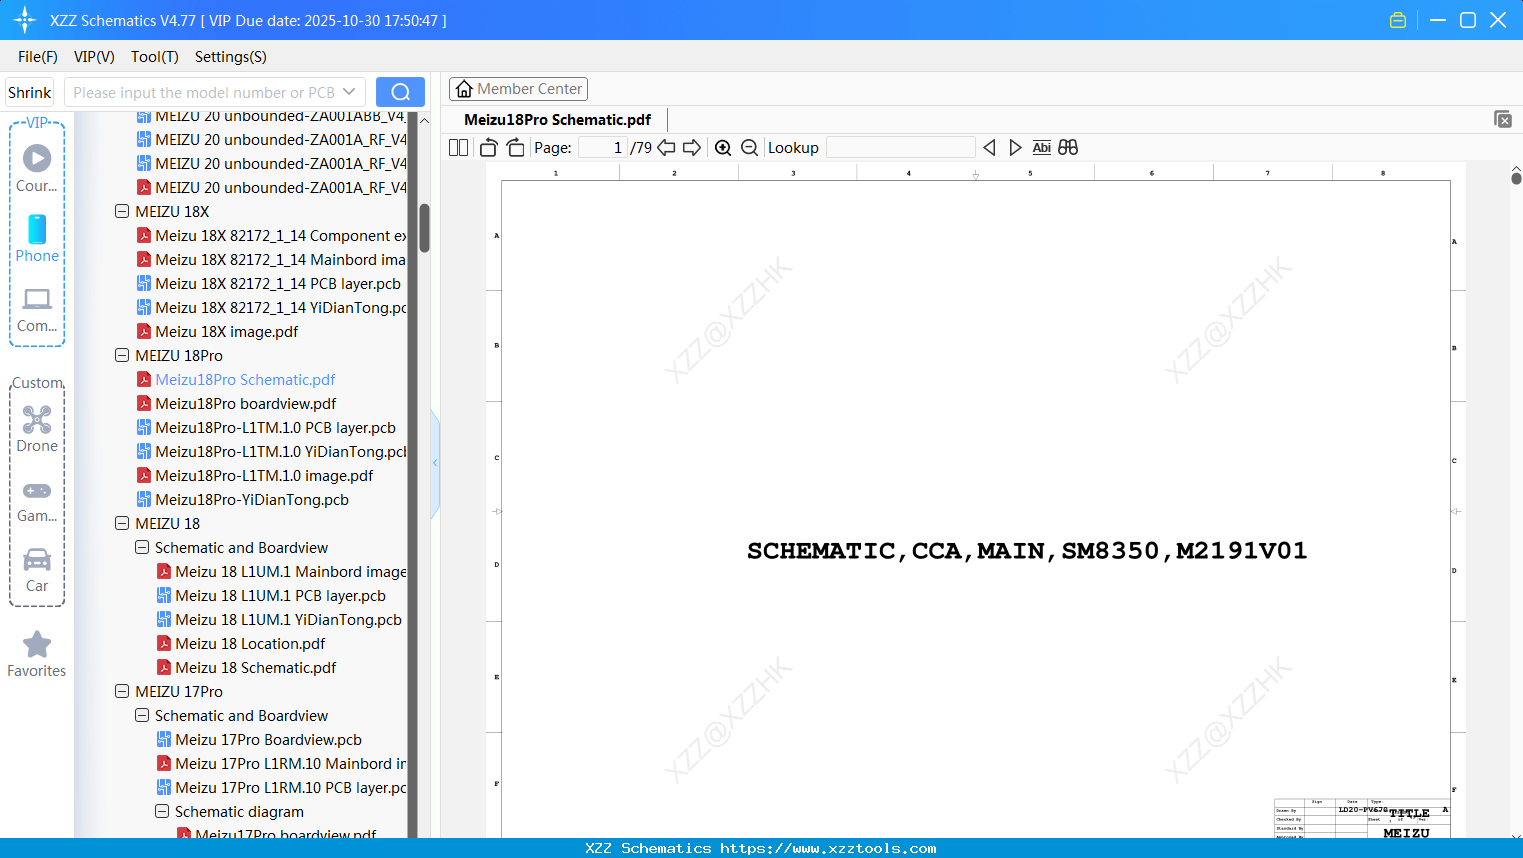Image resolution: width=1523 pixels, height=858 pixels.
Task: Open the Member Center
Action: 518,89
